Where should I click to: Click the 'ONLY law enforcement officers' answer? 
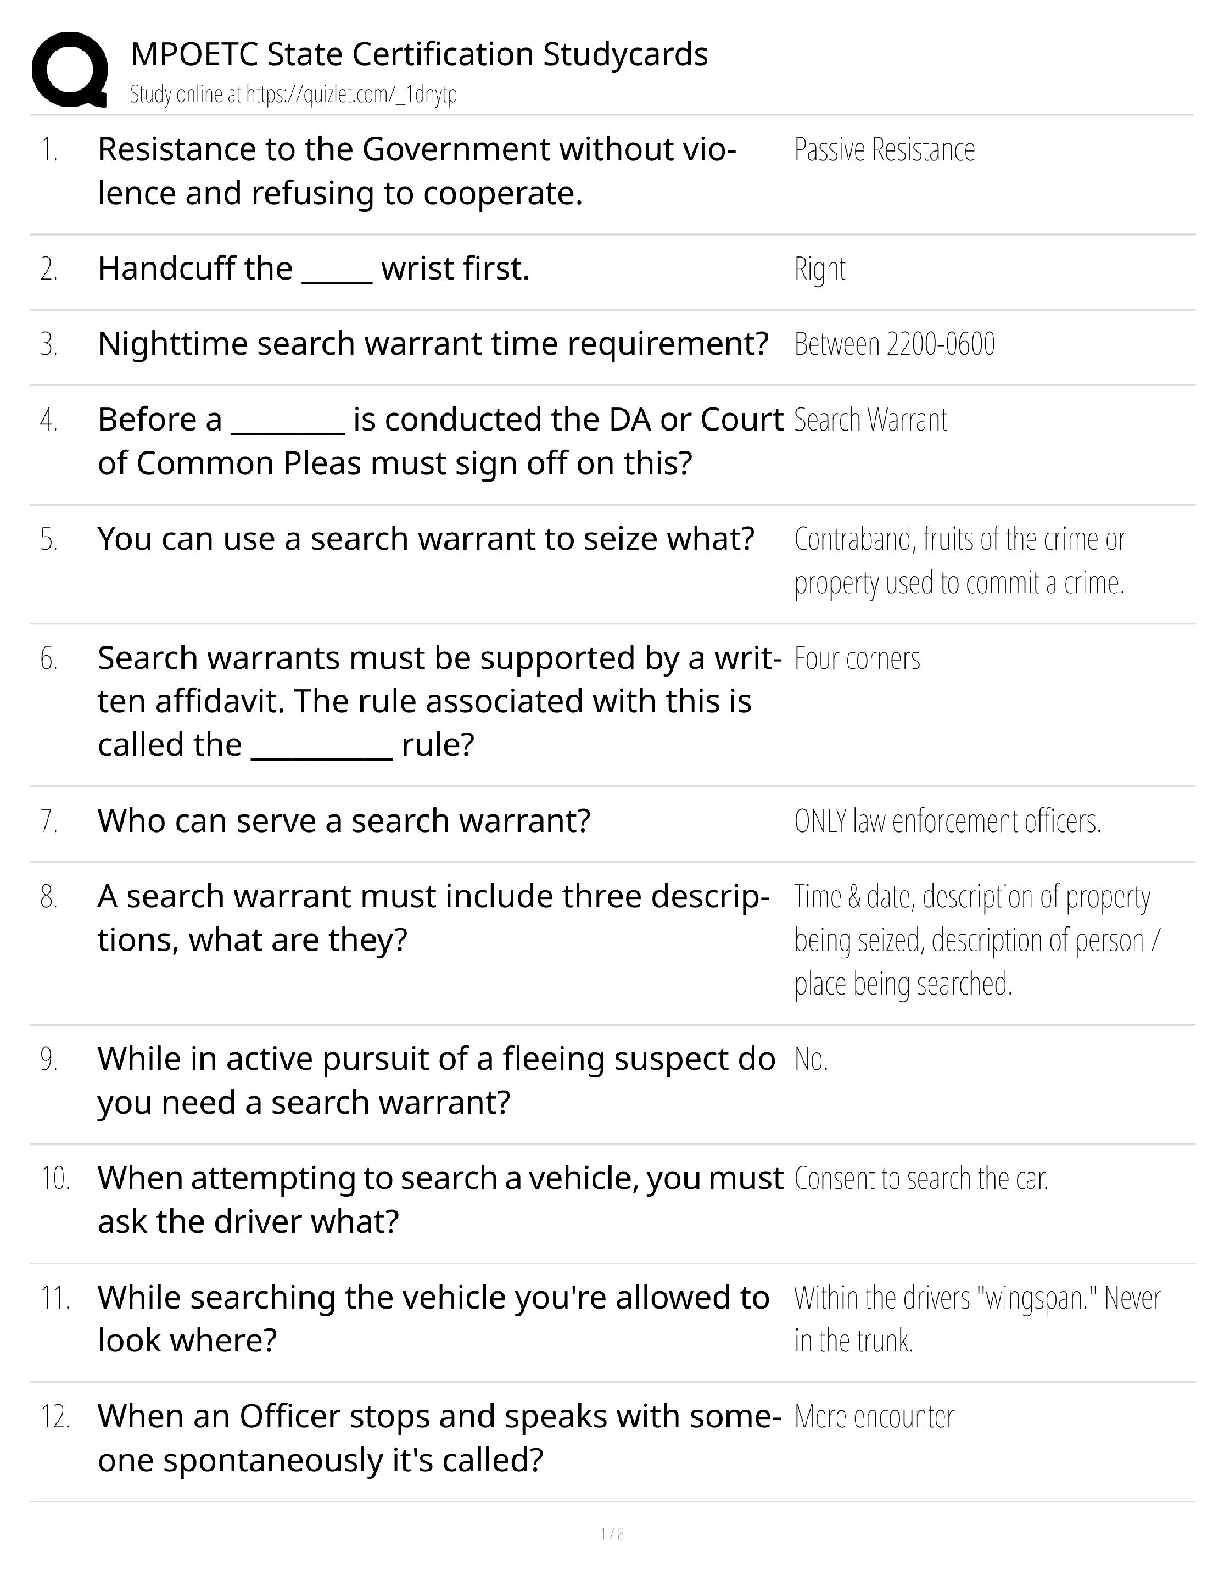tap(947, 822)
